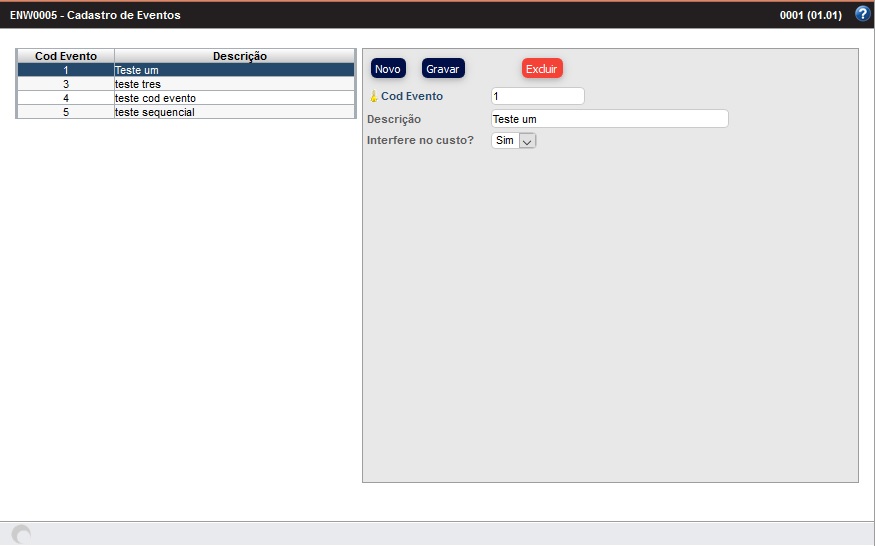Save record with the Gravar button
Screen dimensions: 875x546
click(443, 69)
